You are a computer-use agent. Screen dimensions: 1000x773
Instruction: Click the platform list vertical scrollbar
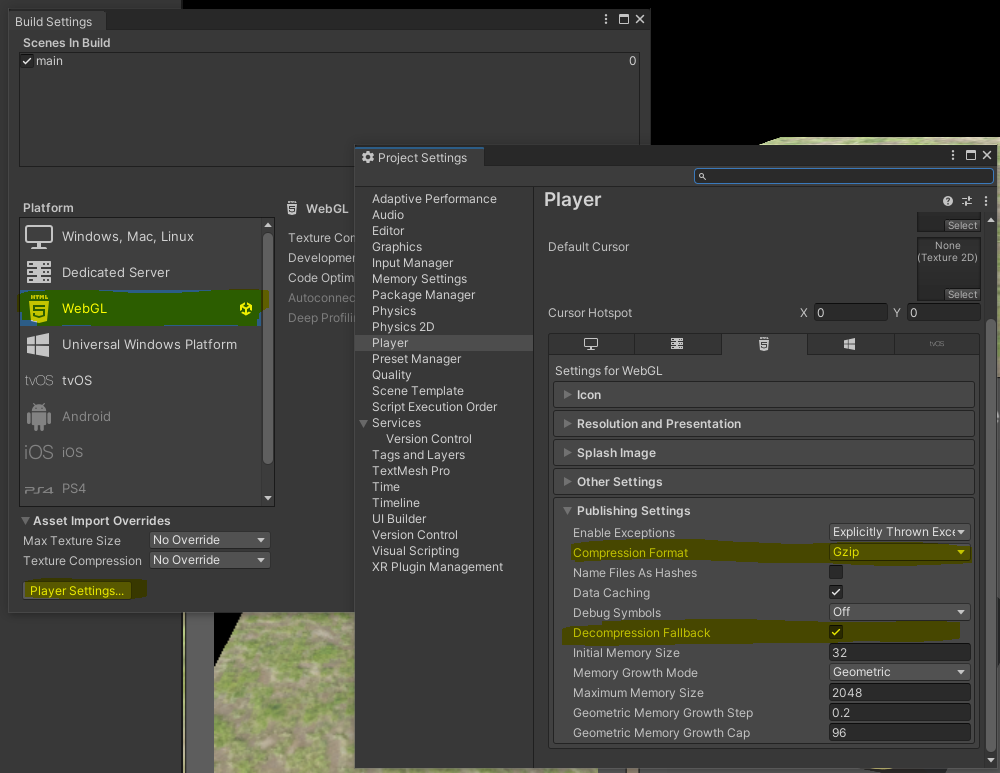(x=267, y=350)
